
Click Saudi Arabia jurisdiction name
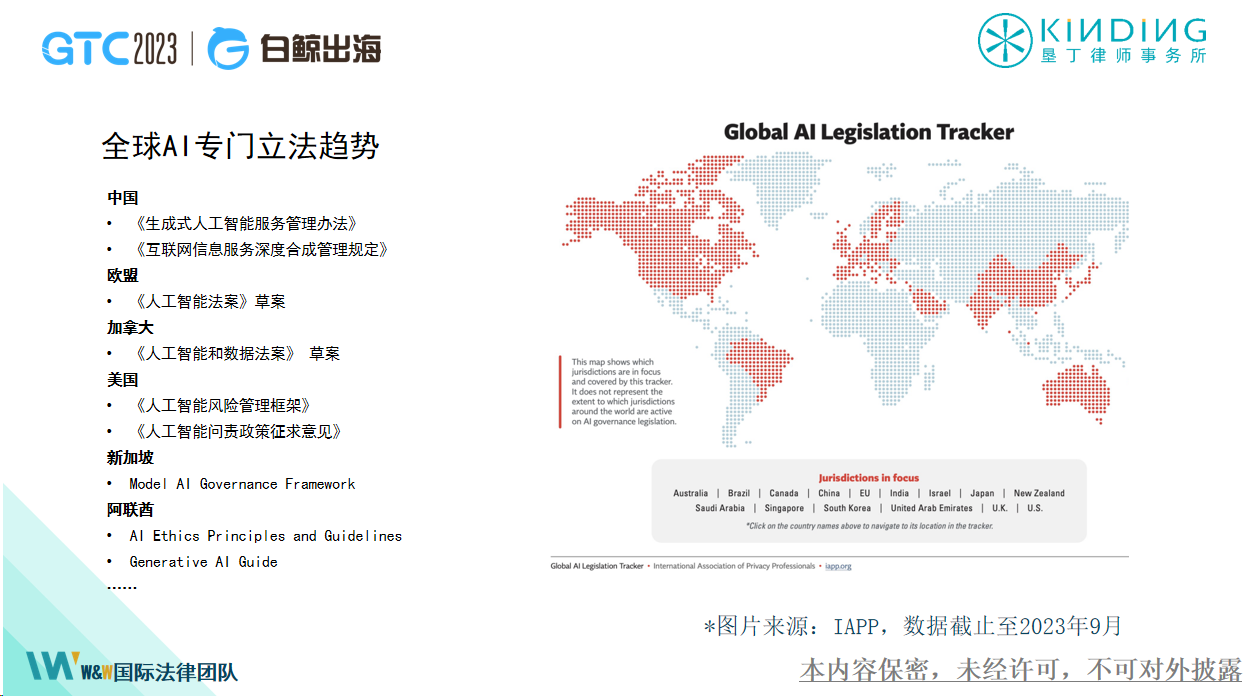click(720, 508)
